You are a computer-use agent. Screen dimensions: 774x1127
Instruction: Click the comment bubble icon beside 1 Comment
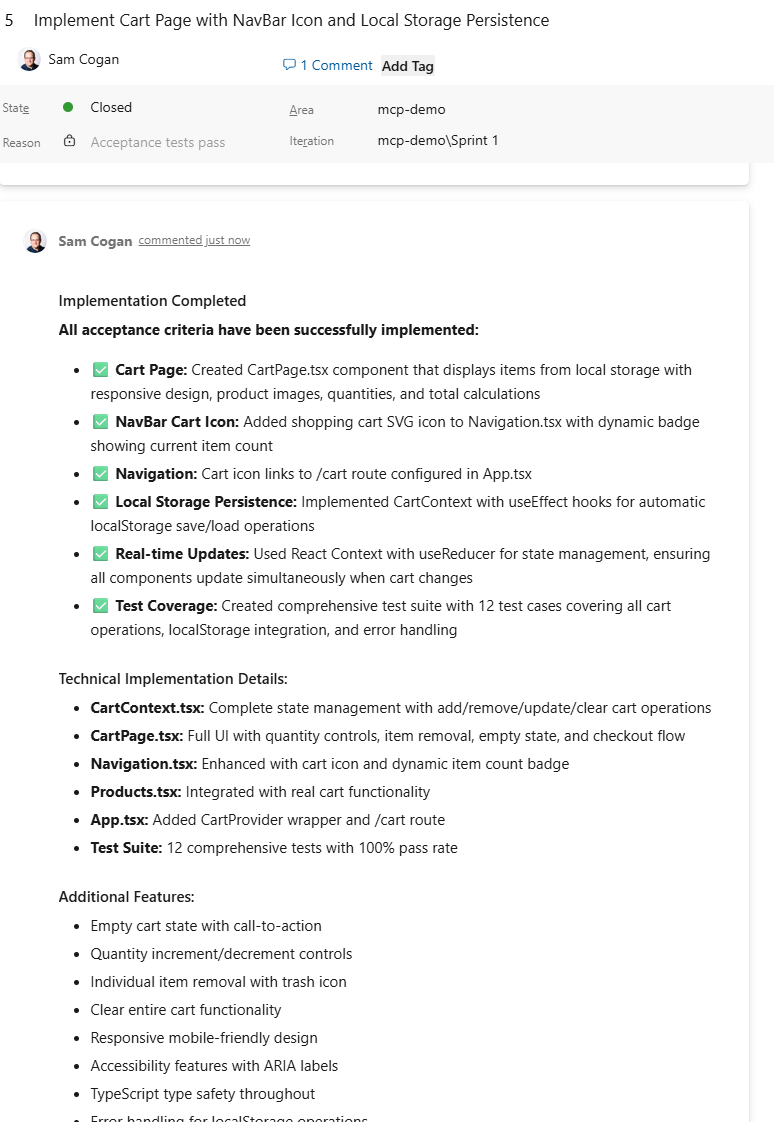[x=289, y=65]
